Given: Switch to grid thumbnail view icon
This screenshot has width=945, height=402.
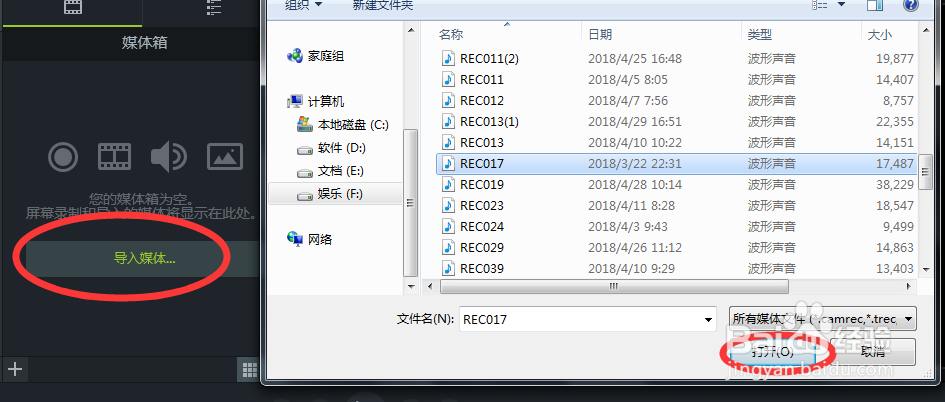Looking at the screenshot, I should [248, 369].
